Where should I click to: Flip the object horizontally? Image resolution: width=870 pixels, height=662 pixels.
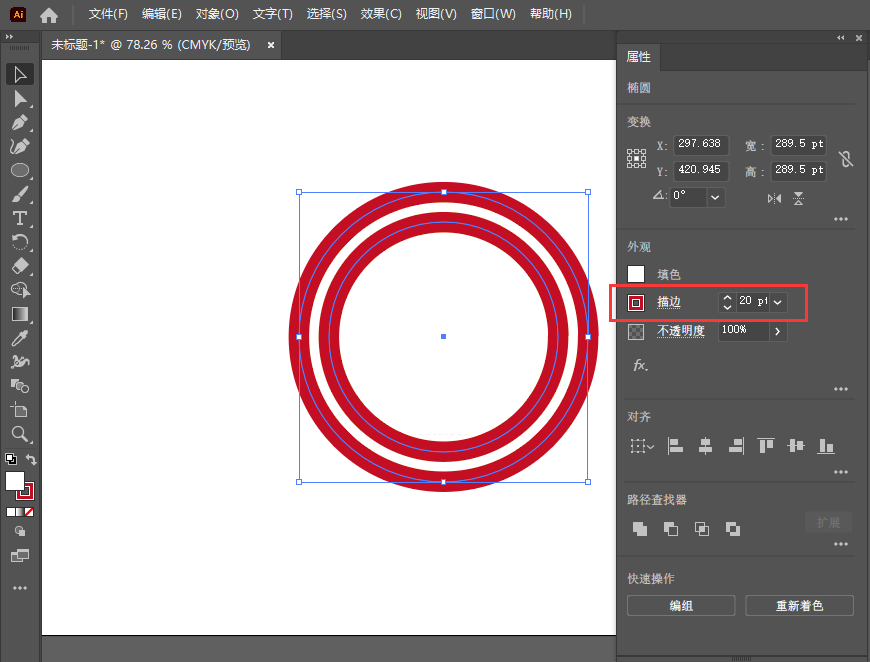point(774,198)
